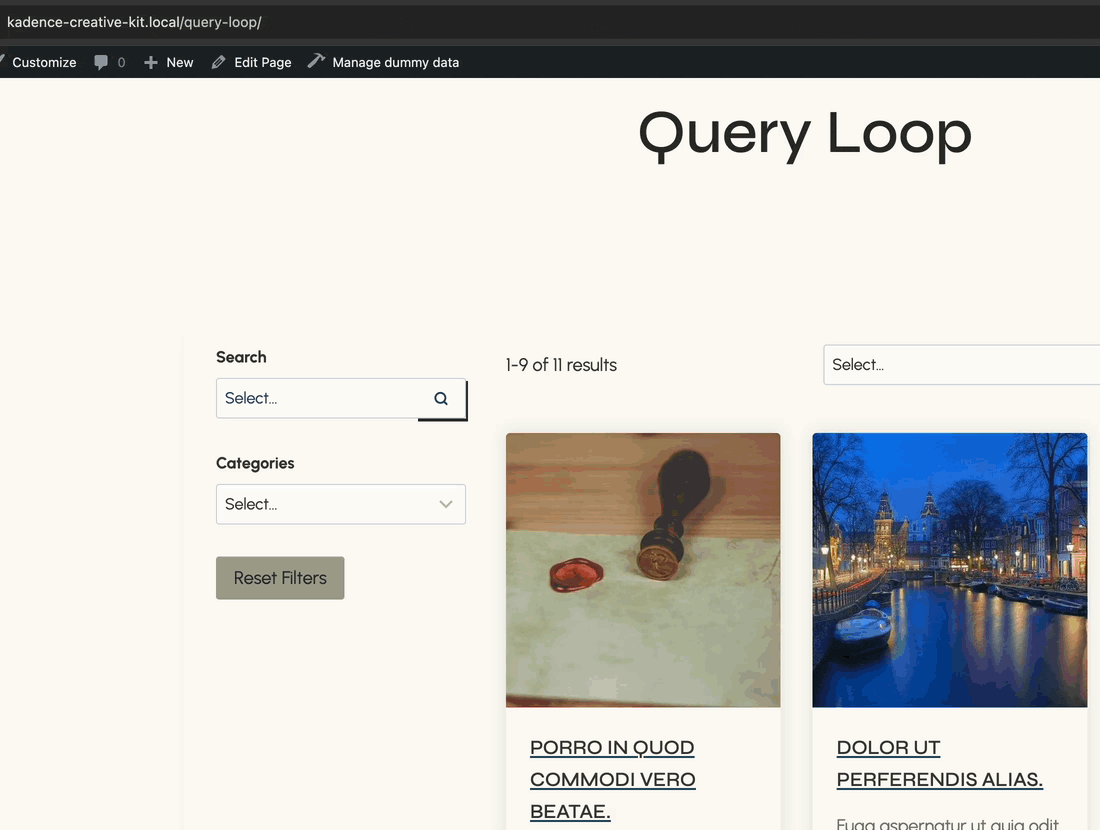Viewport: 1101px width, 830px height.
Task: Click the hammer icon beside Manage dummy data
Action: coord(316,61)
